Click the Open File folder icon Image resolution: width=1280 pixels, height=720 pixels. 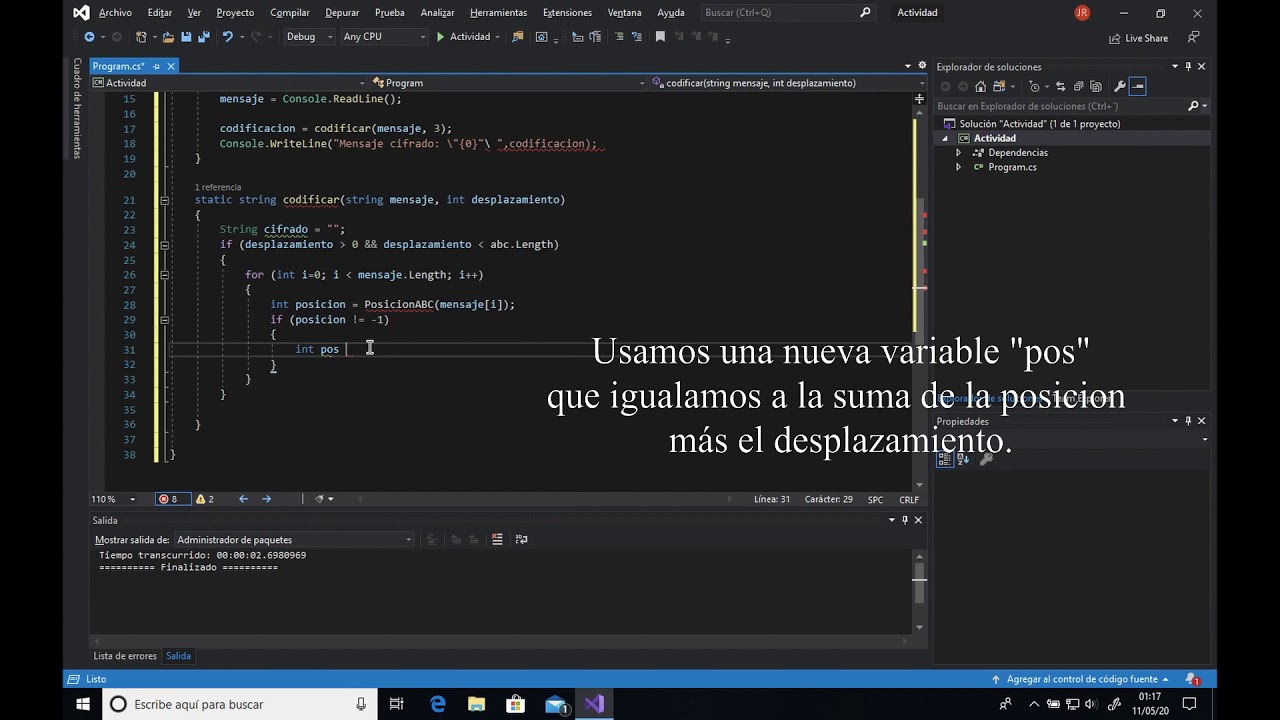(x=168, y=37)
